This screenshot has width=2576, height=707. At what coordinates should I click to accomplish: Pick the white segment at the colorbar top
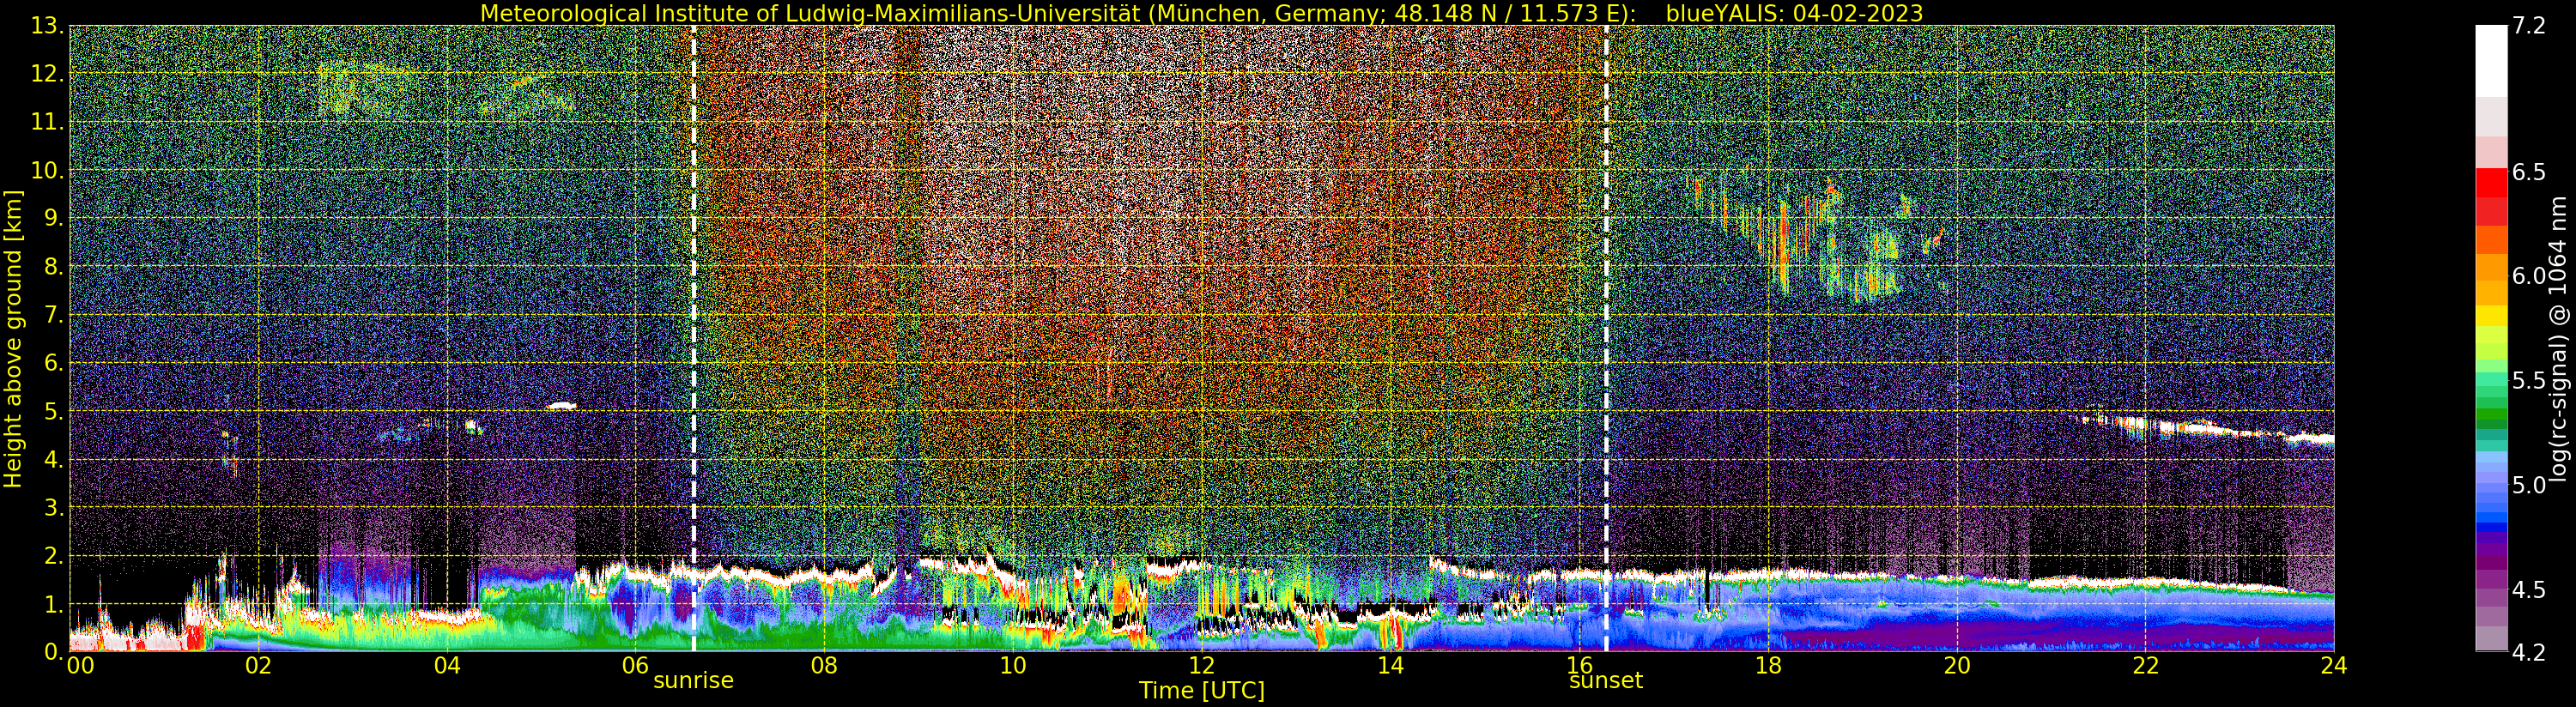tap(2491, 61)
